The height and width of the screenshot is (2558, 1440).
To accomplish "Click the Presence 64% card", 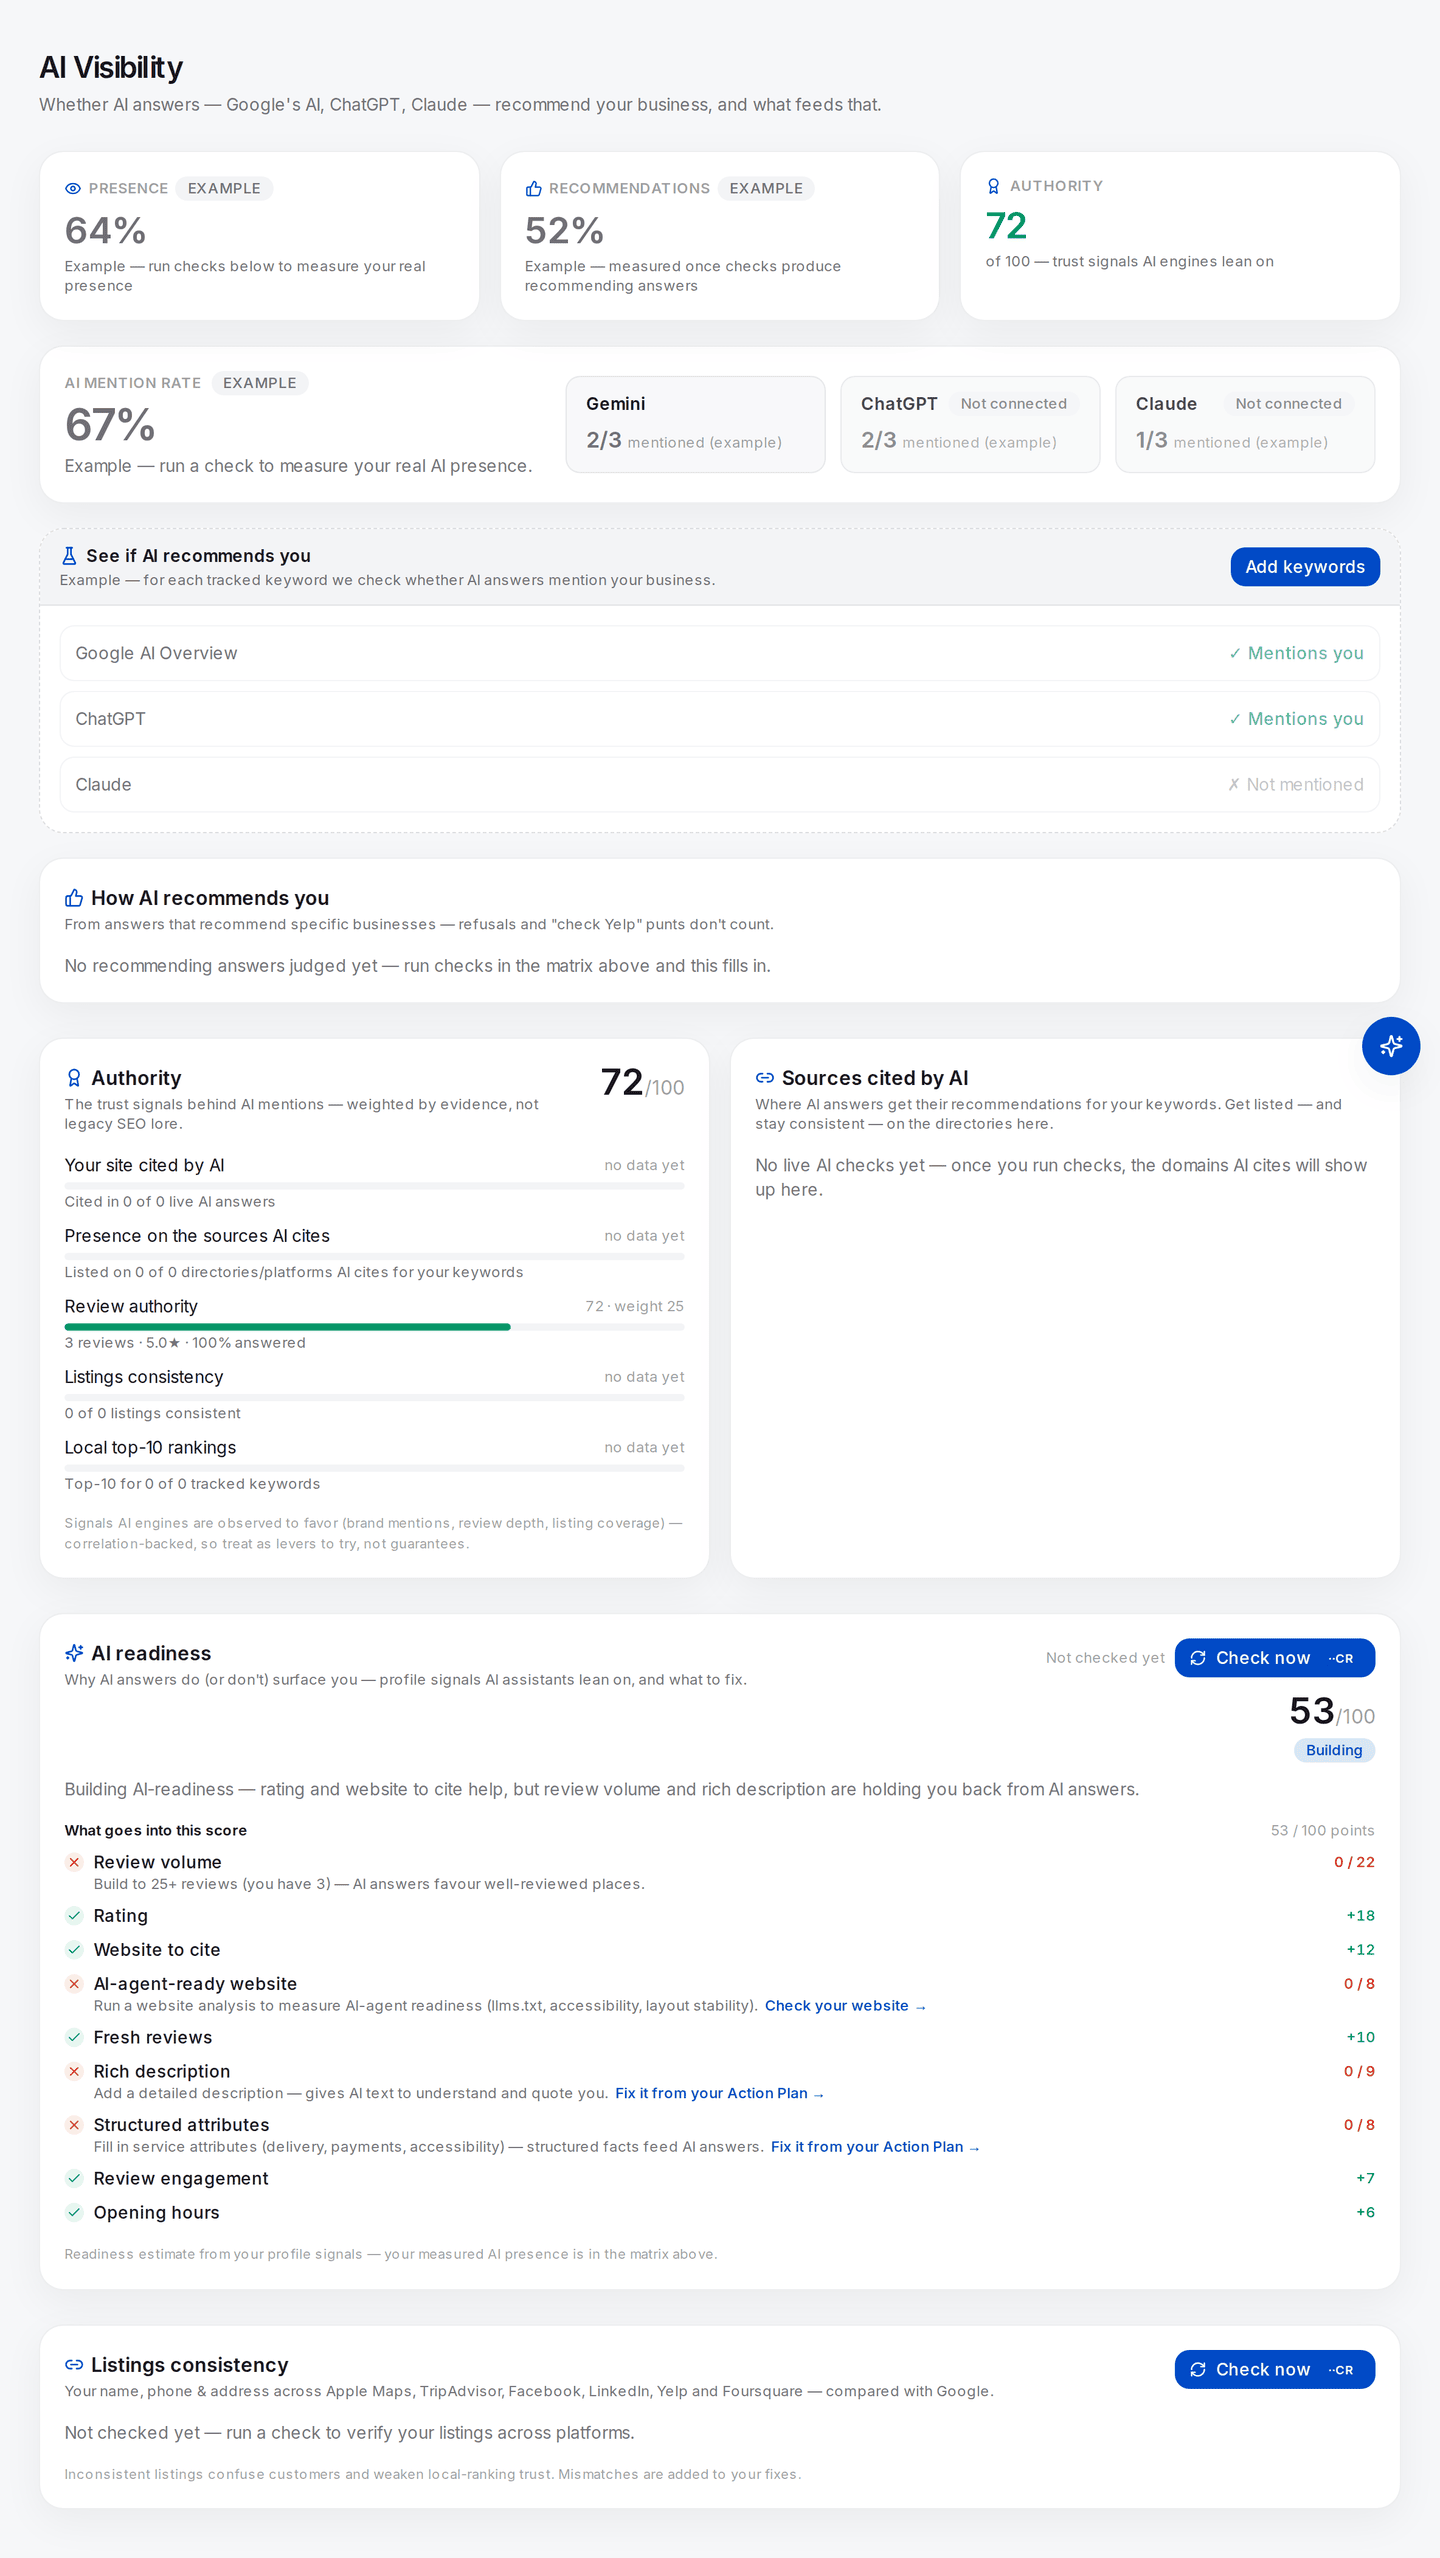I will pyautogui.click(x=259, y=236).
